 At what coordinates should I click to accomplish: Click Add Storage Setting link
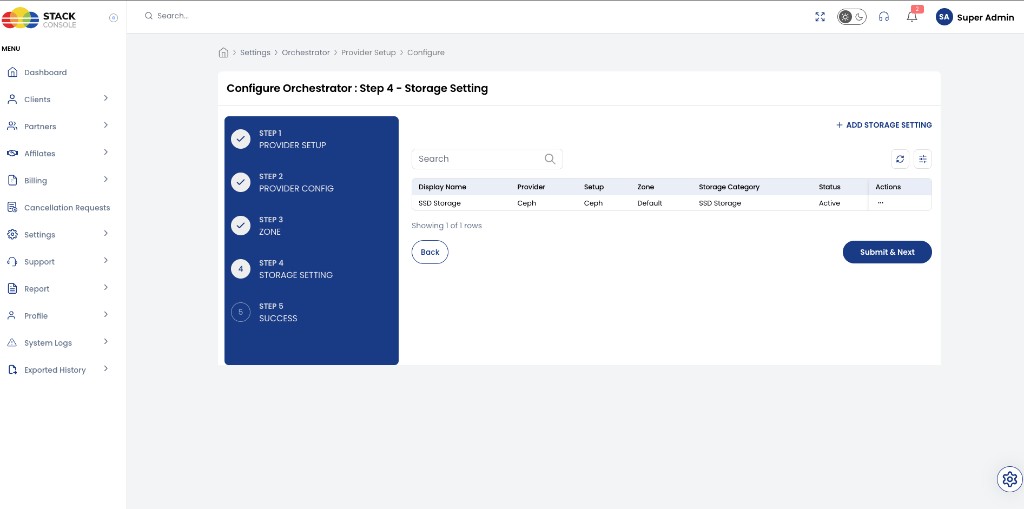(x=884, y=125)
